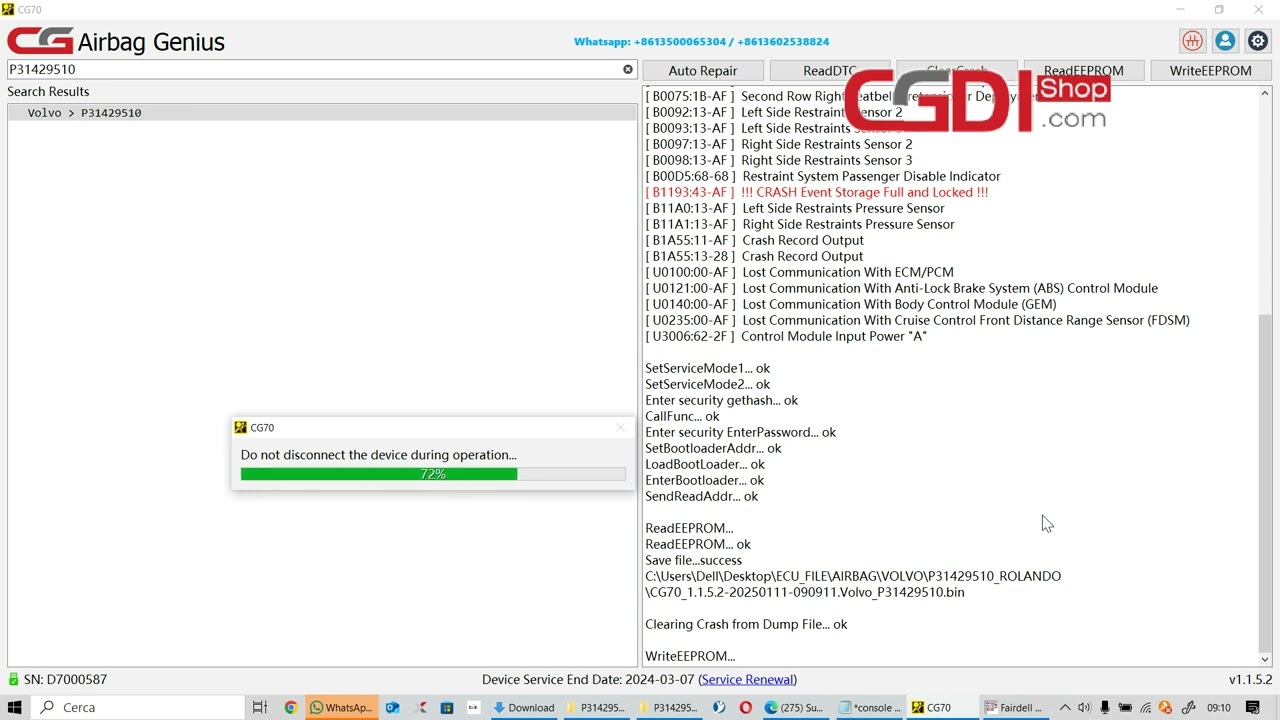Click the CG70 taskbar button
The width and height of the screenshot is (1280, 720).
pyautogui.click(x=942, y=707)
